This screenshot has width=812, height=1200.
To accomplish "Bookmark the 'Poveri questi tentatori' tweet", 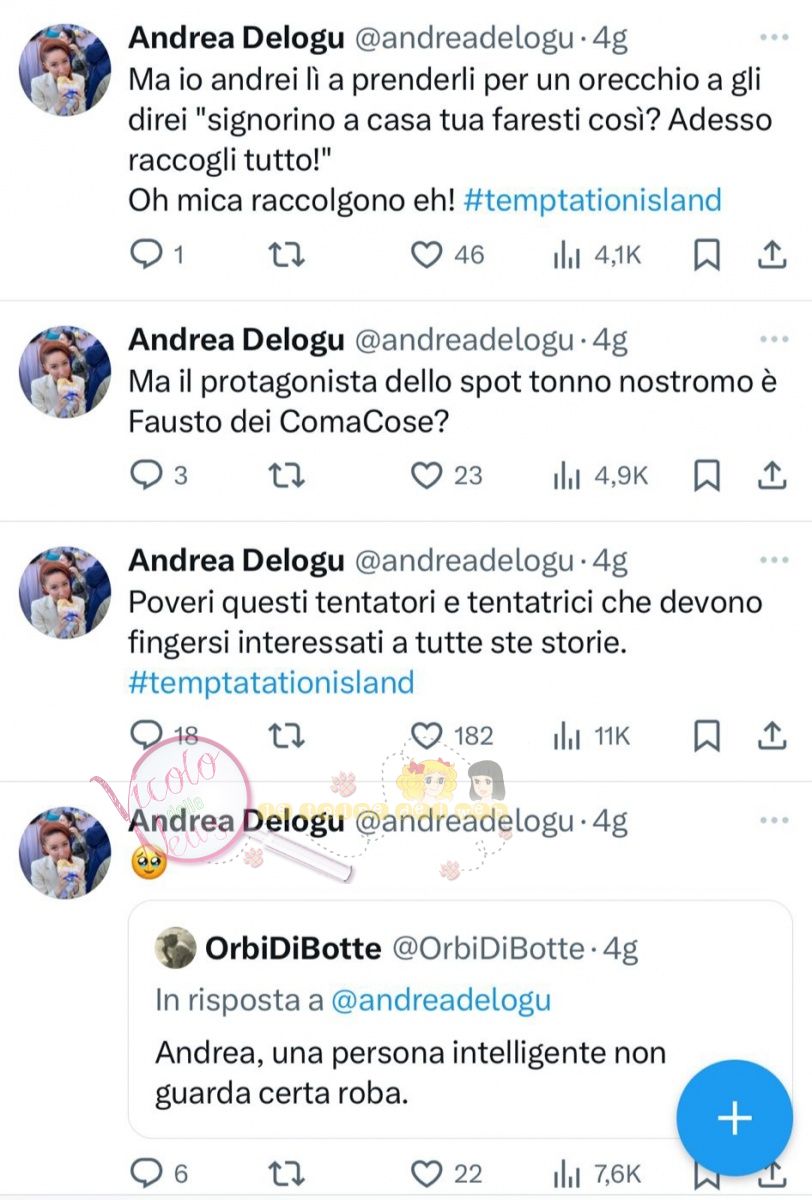I will coord(706,737).
